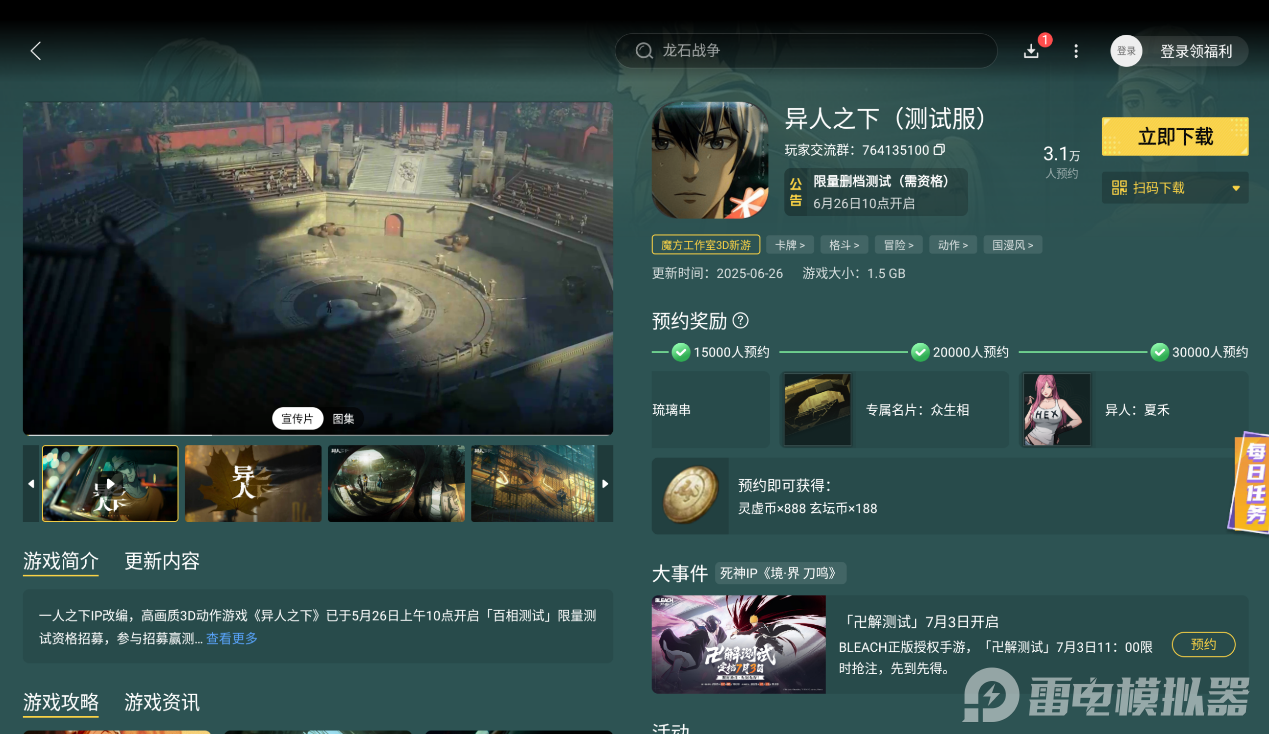Click the 夏禾 character reward portrait
The width and height of the screenshot is (1269, 734).
(1057, 409)
